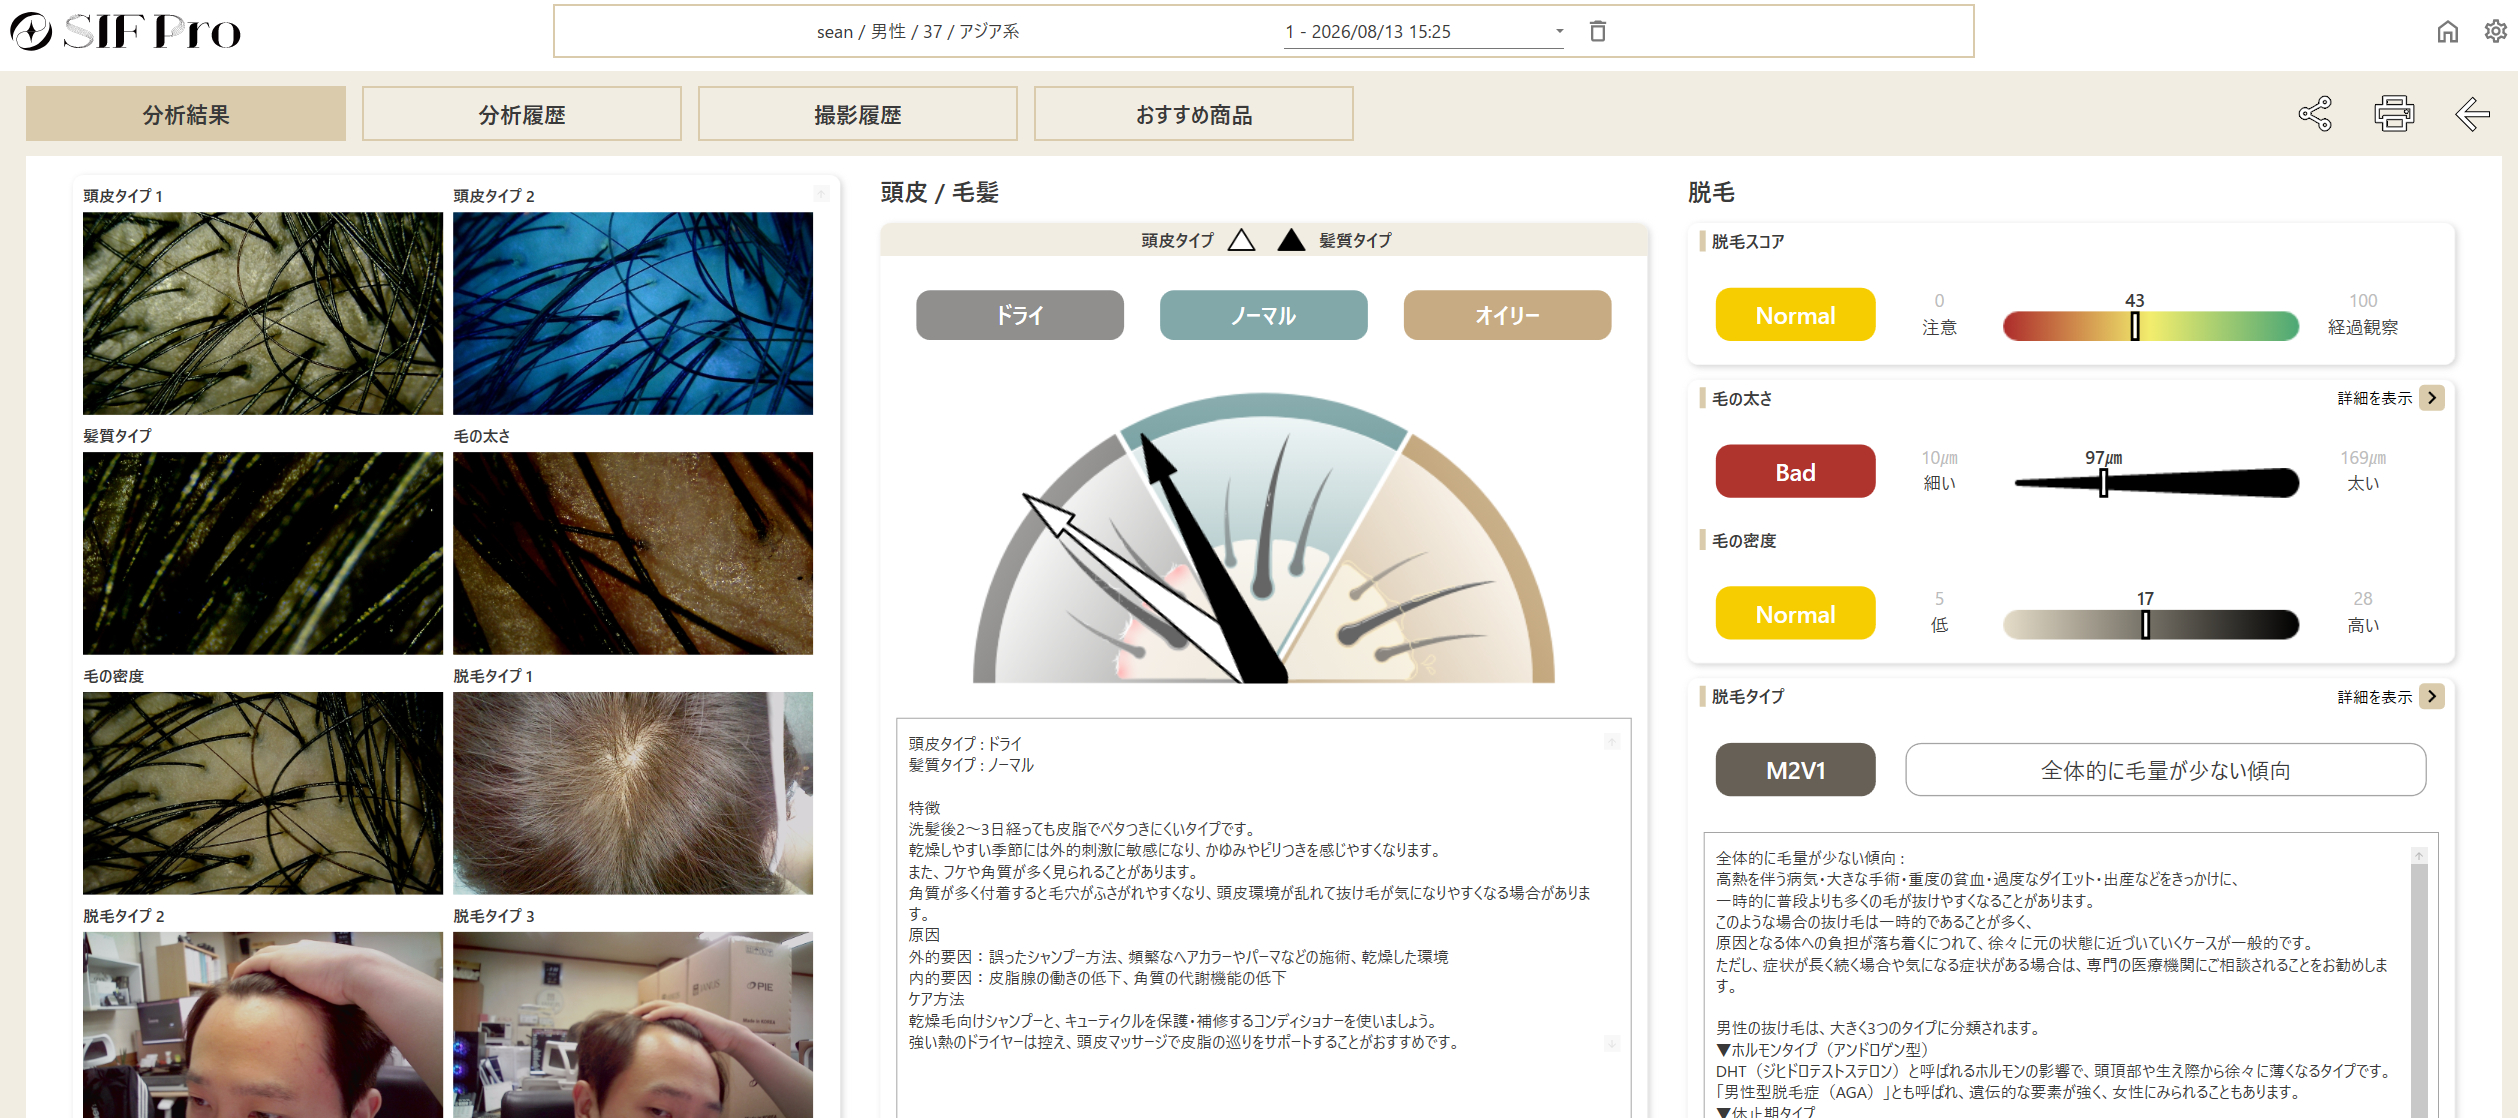Open the 毛の密度 image
The image size is (2518, 1118).
(x=263, y=793)
